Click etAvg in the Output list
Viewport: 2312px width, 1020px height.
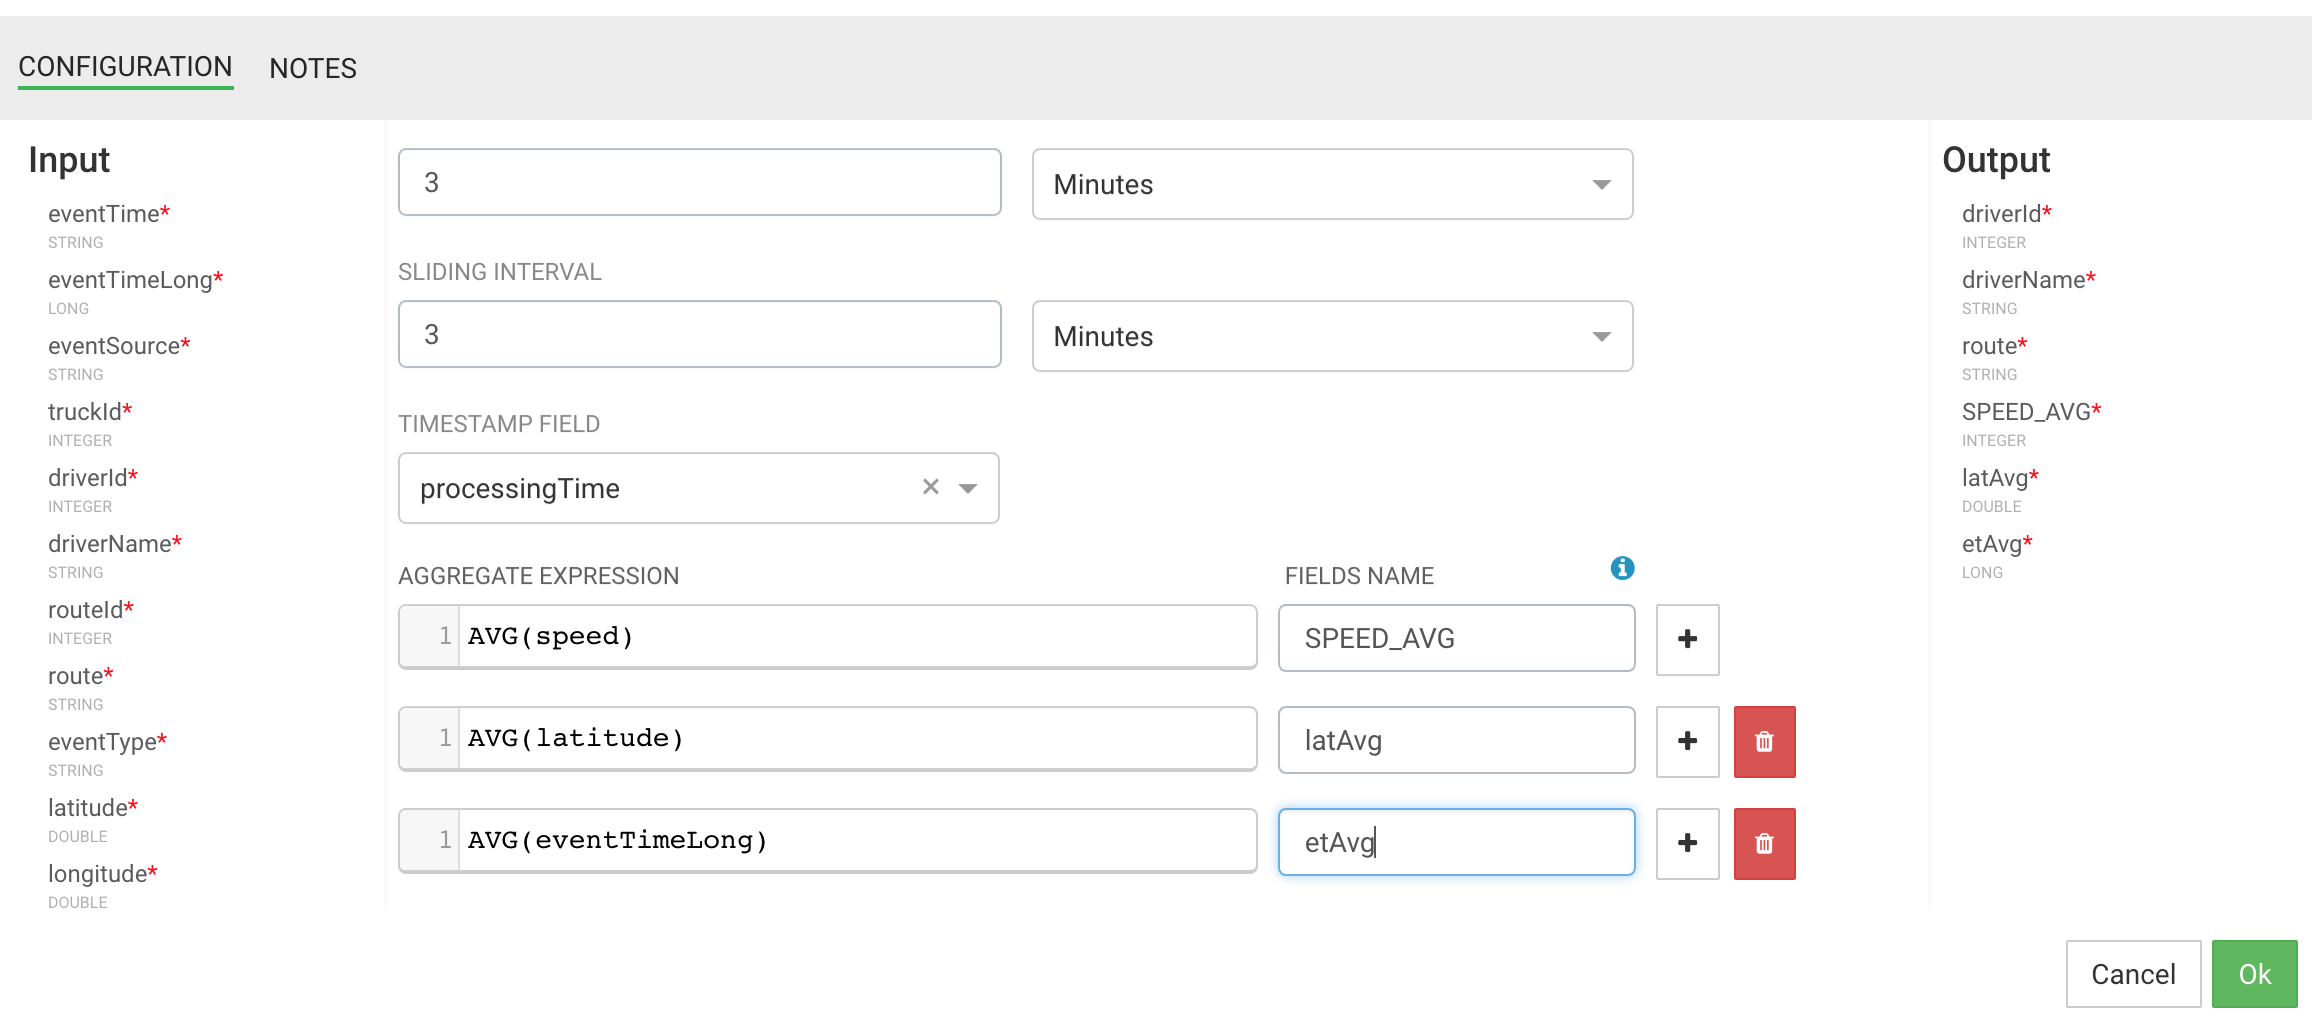tap(1997, 544)
